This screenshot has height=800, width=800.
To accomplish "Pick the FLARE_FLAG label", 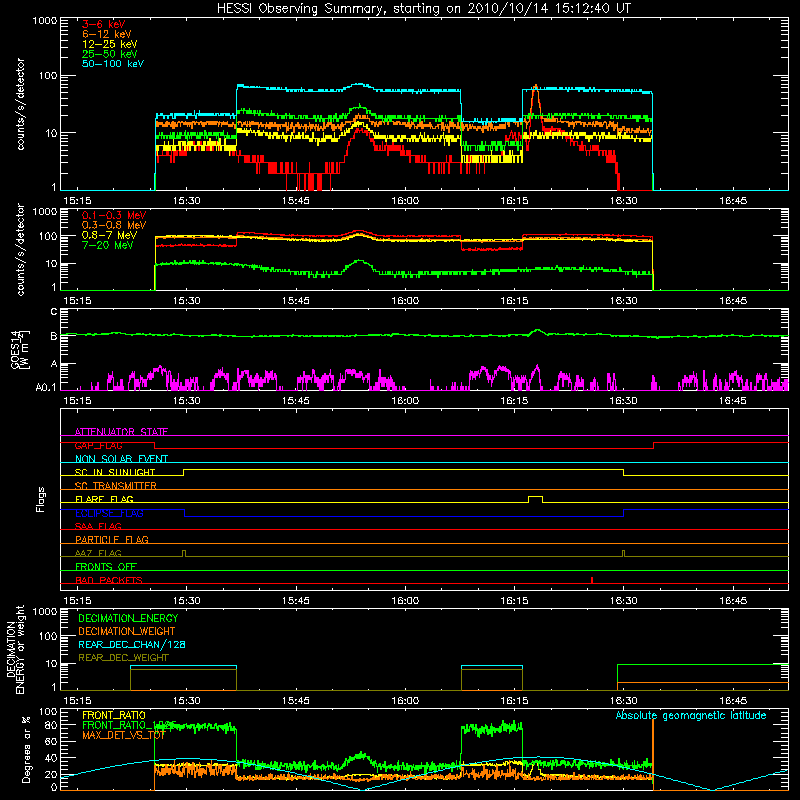I will [104, 499].
